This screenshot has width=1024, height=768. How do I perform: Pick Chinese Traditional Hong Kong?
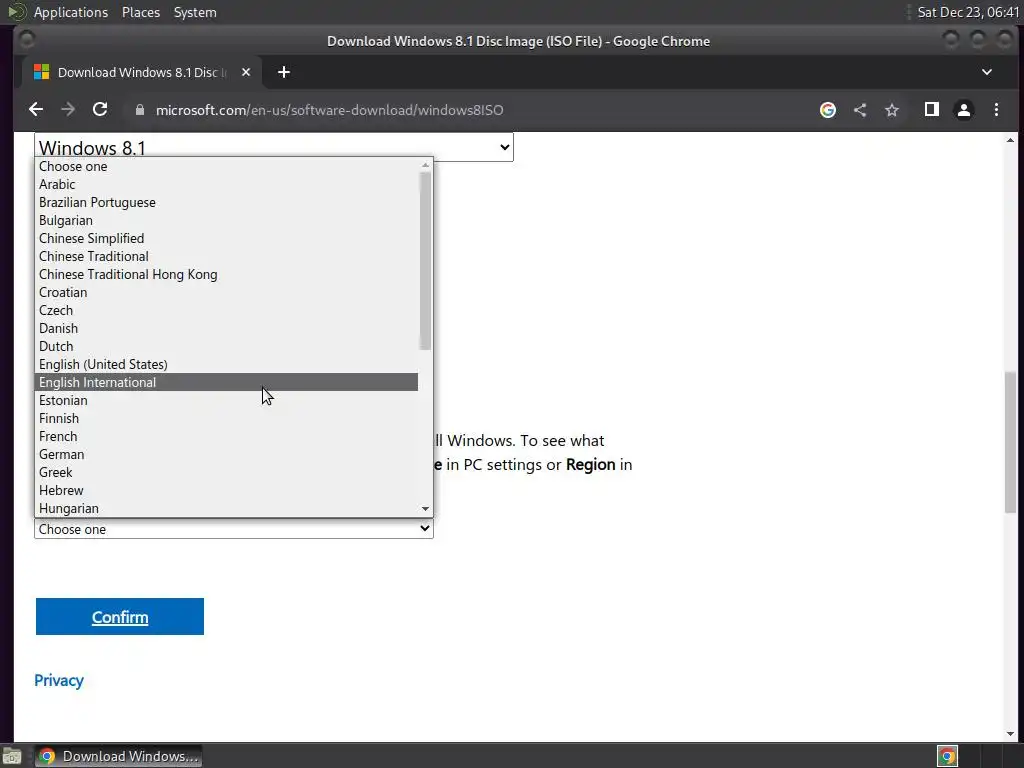(227, 274)
